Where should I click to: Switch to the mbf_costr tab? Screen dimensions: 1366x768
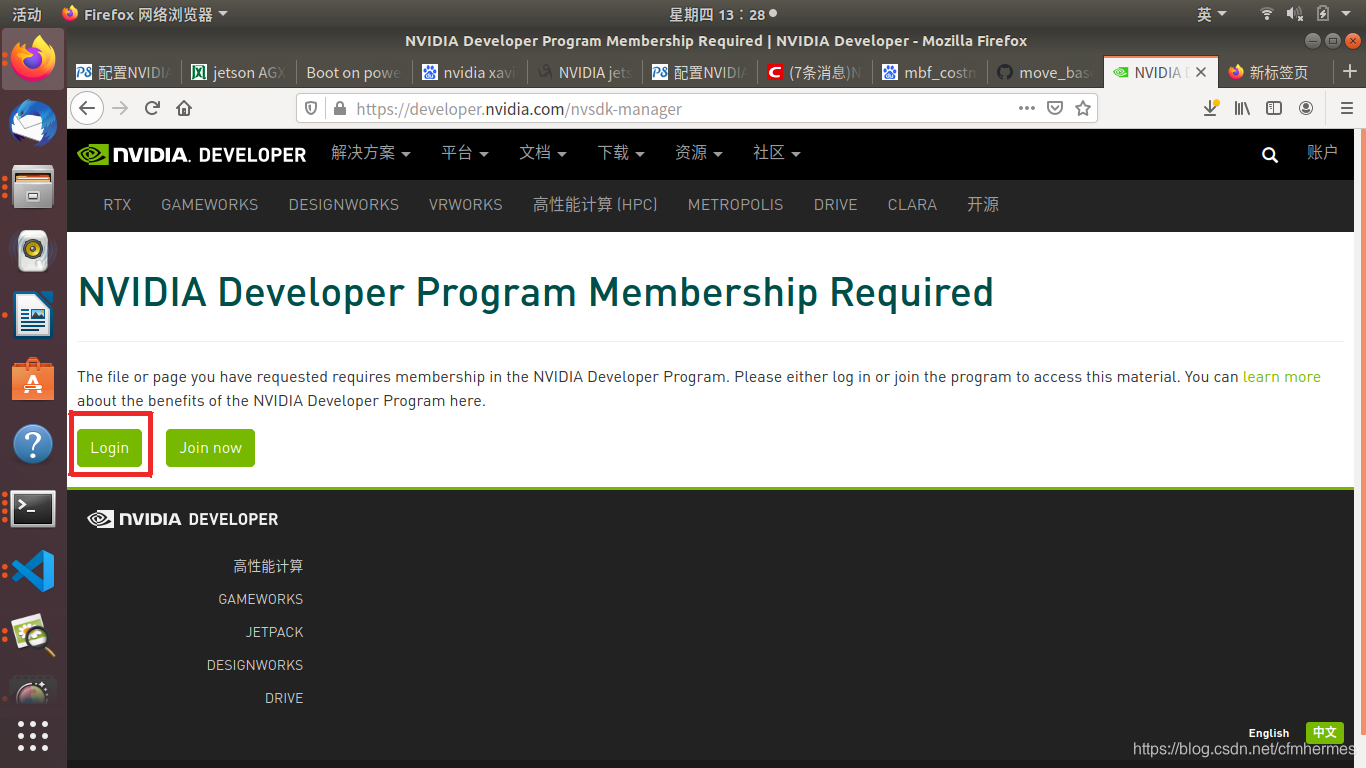pyautogui.click(x=929, y=72)
